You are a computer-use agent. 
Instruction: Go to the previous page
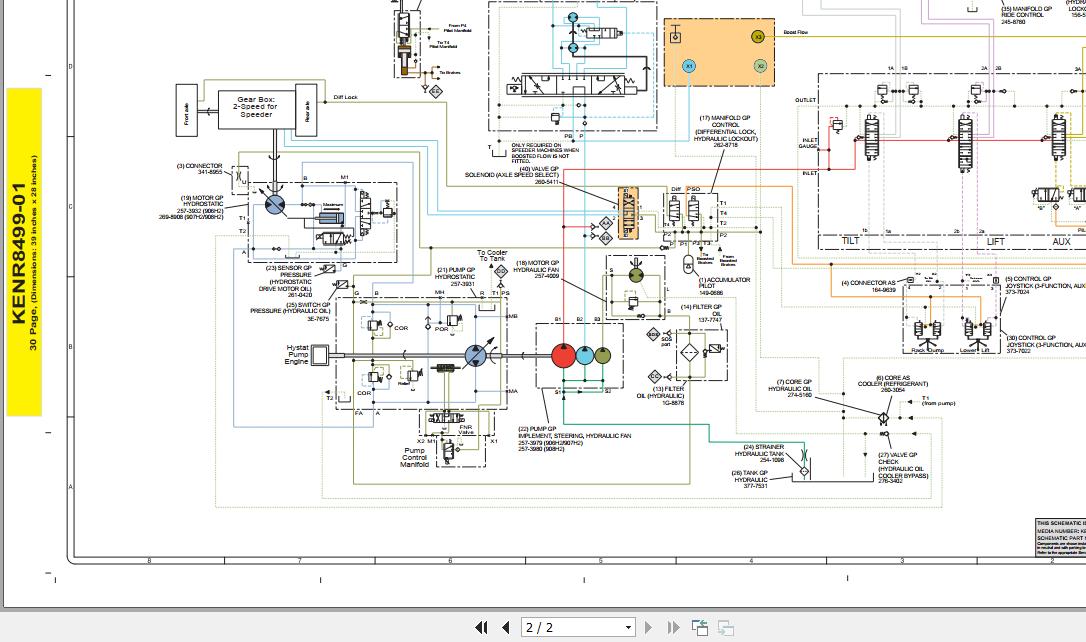pyautogui.click(x=505, y=627)
